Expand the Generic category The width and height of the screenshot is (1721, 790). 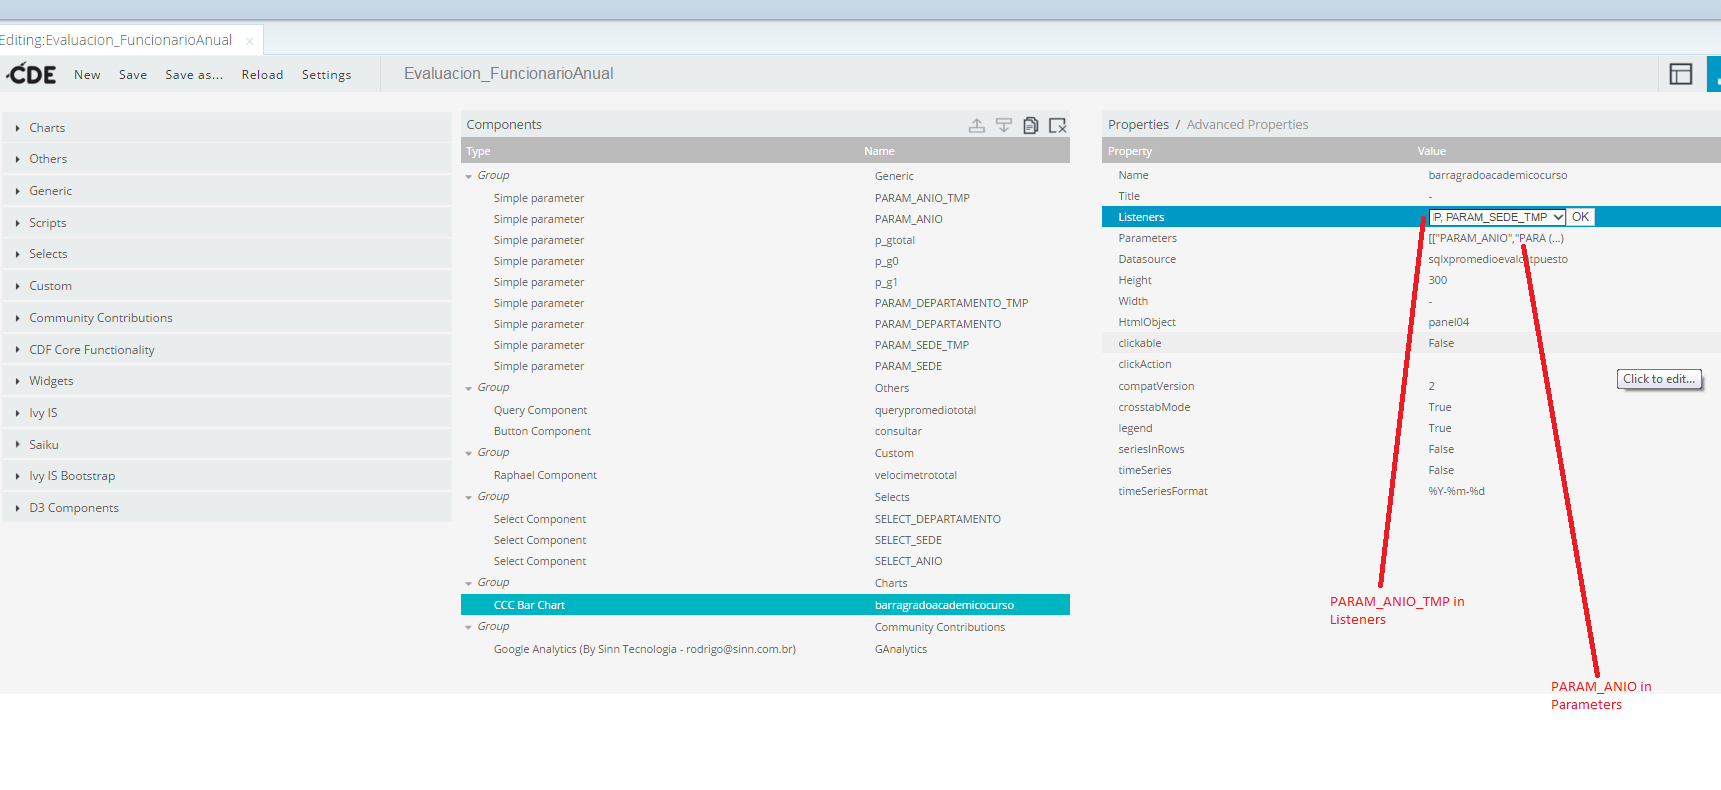[x=226, y=191]
